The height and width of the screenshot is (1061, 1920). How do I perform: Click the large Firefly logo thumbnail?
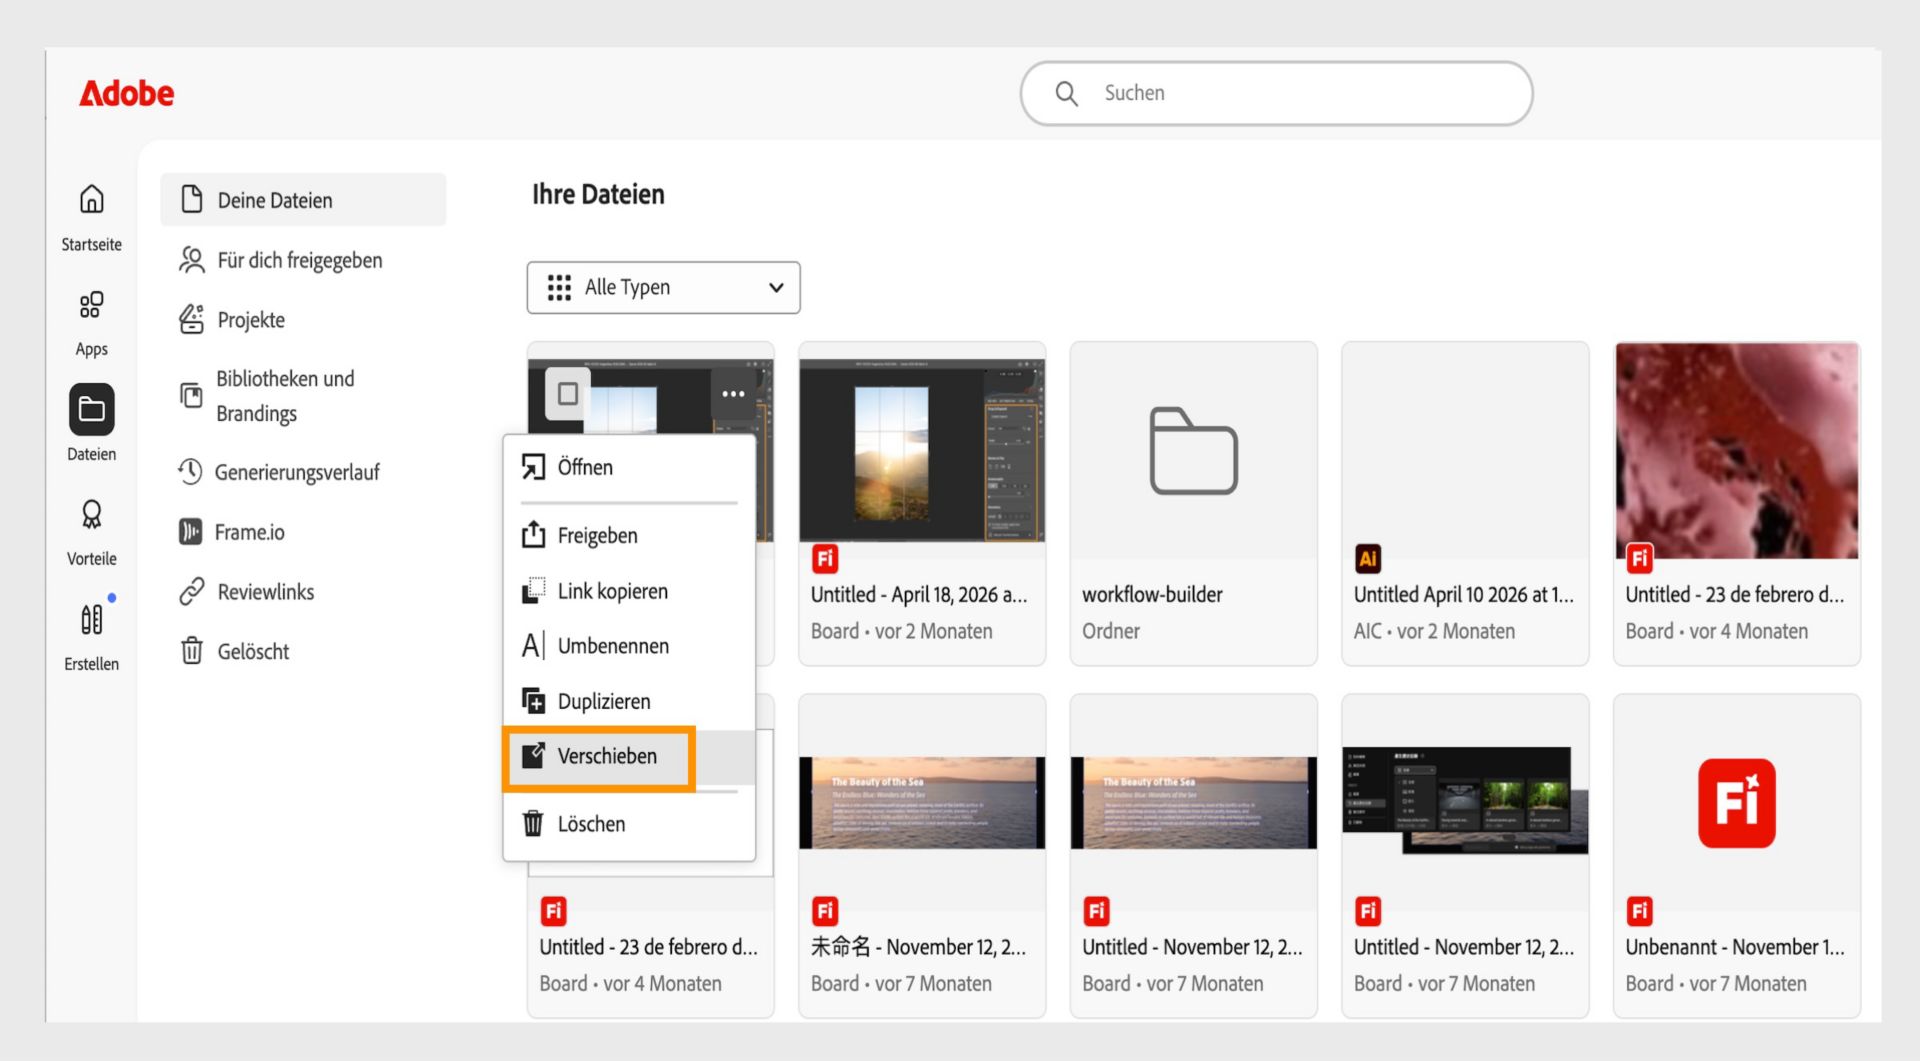click(1737, 803)
